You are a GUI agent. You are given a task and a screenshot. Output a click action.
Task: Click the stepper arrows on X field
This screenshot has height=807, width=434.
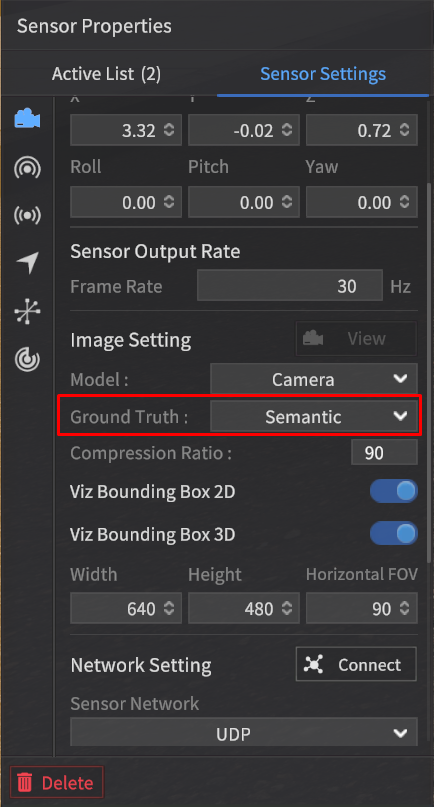coord(169,130)
